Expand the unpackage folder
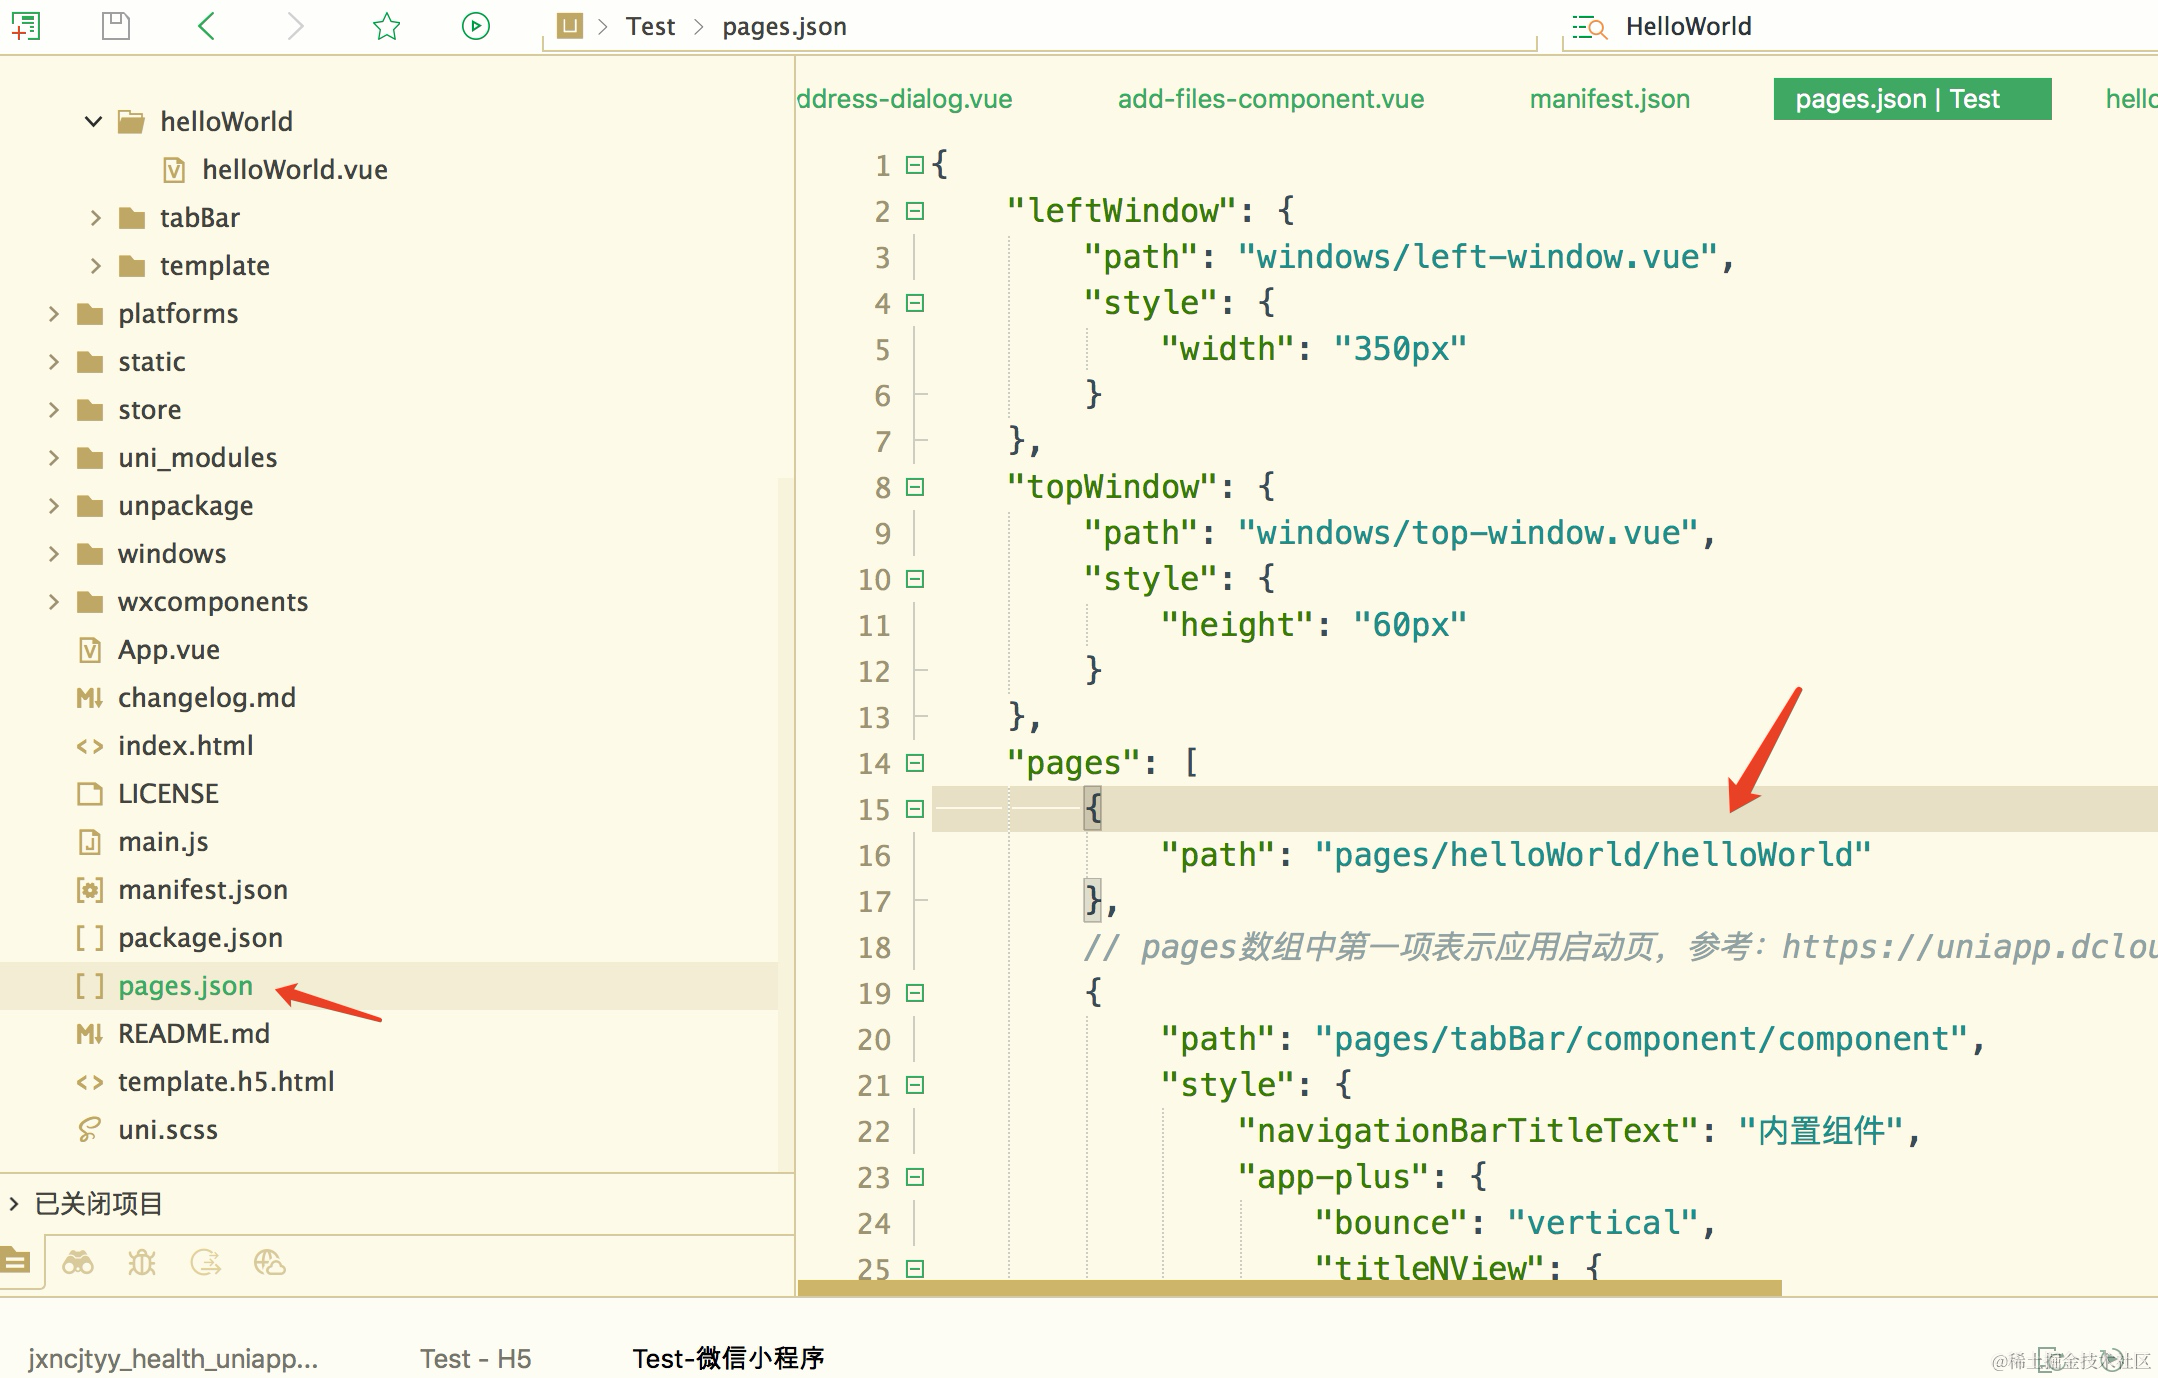2158x1378 pixels. coord(53,506)
